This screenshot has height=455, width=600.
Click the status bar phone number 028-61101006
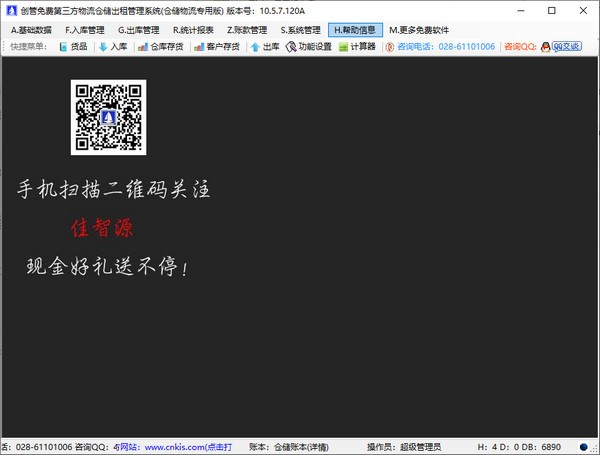44,447
